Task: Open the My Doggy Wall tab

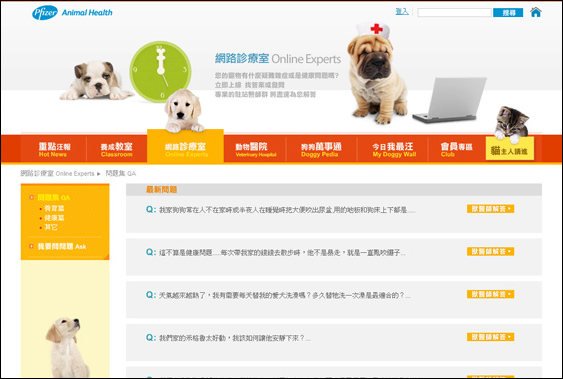Action: [393, 149]
